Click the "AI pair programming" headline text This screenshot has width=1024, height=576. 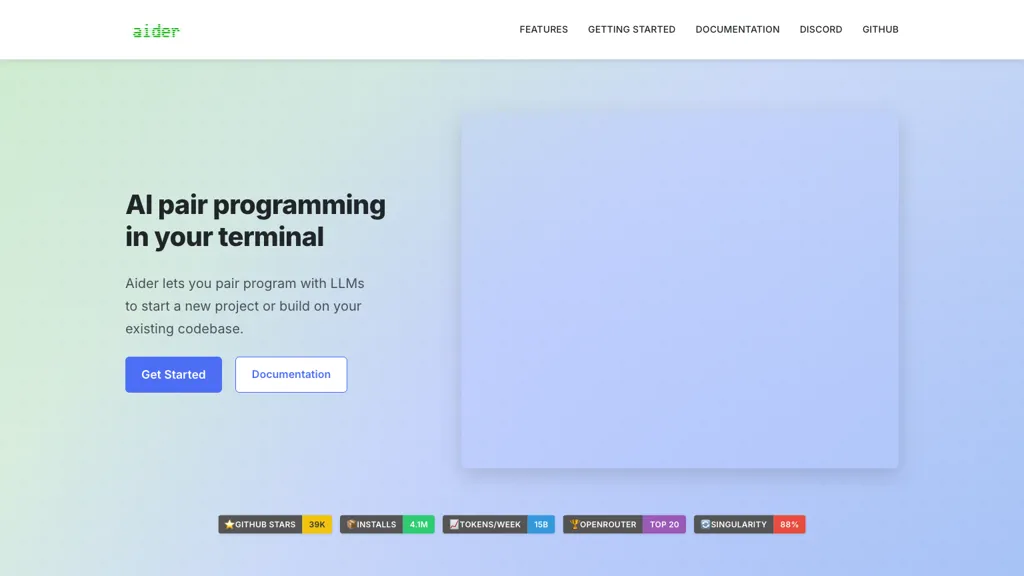click(x=255, y=205)
